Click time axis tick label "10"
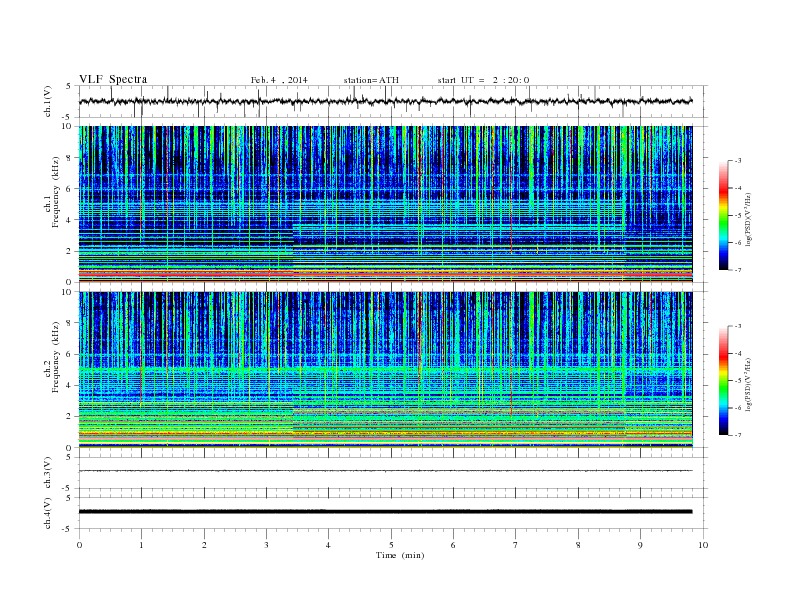The width and height of the screenshot is (792, 612). [703, 545]
